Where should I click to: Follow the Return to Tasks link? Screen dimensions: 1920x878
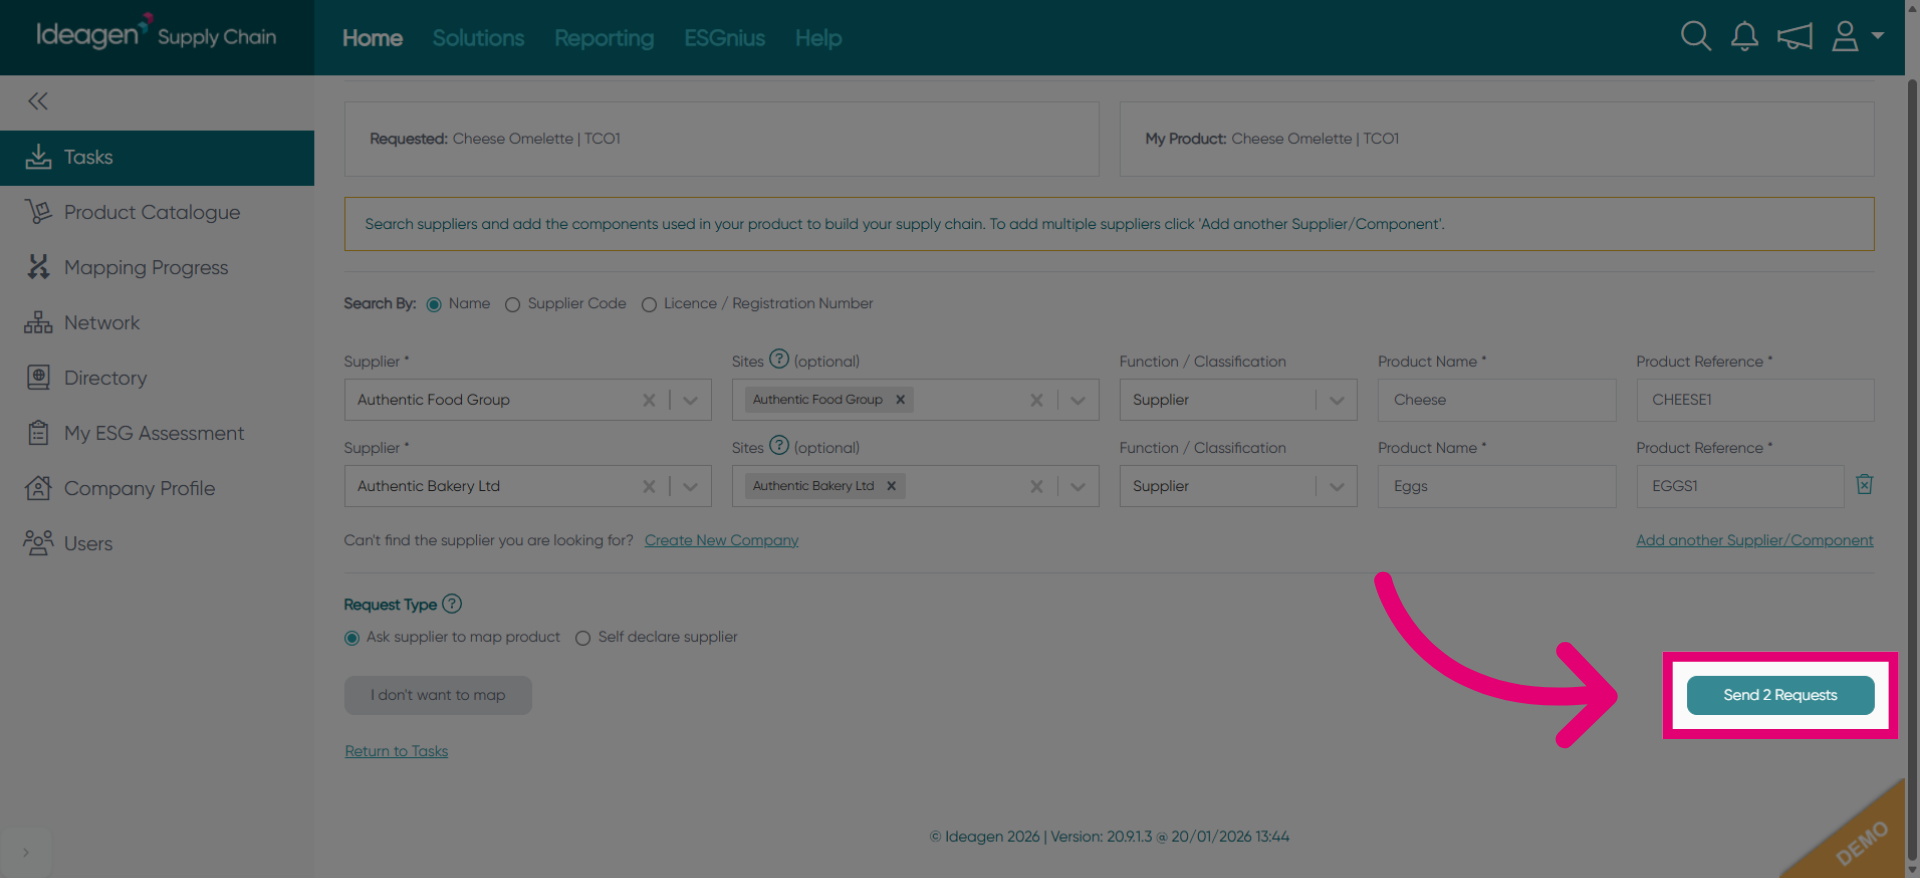396,751
